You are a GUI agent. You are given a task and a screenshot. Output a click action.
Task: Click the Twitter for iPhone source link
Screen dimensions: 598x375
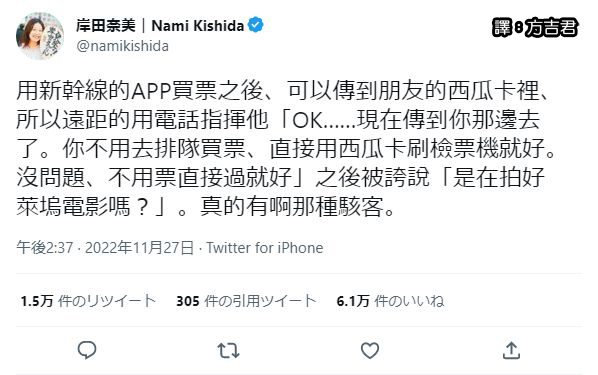(265, 248)
